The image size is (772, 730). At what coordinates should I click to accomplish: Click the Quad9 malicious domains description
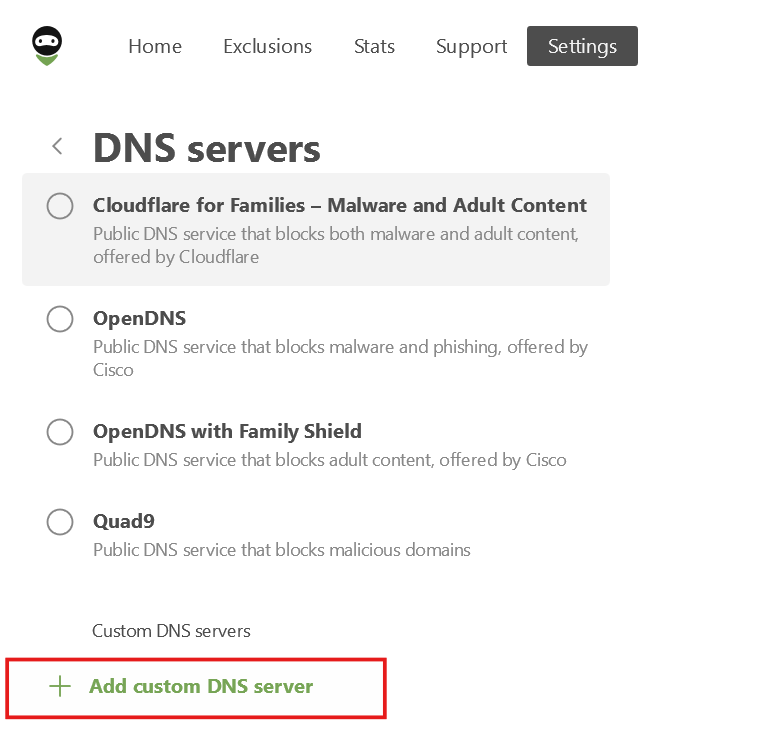281,550
